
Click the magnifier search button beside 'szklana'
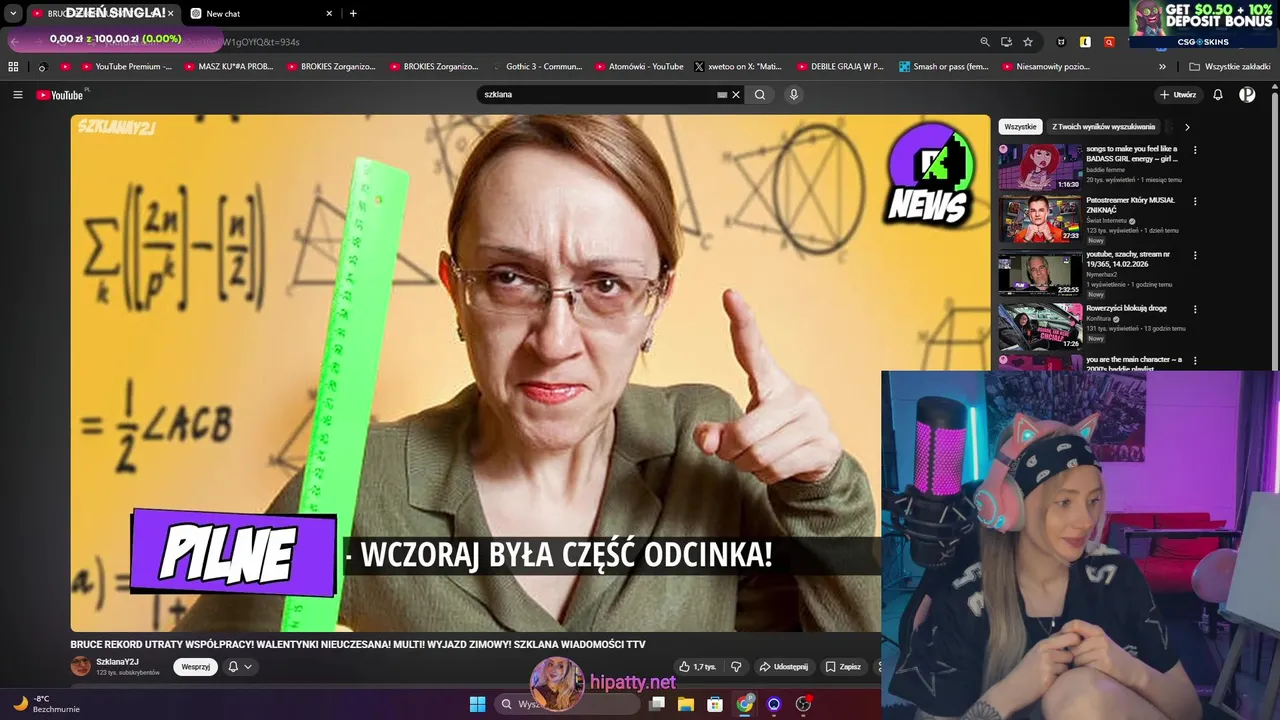760,95
